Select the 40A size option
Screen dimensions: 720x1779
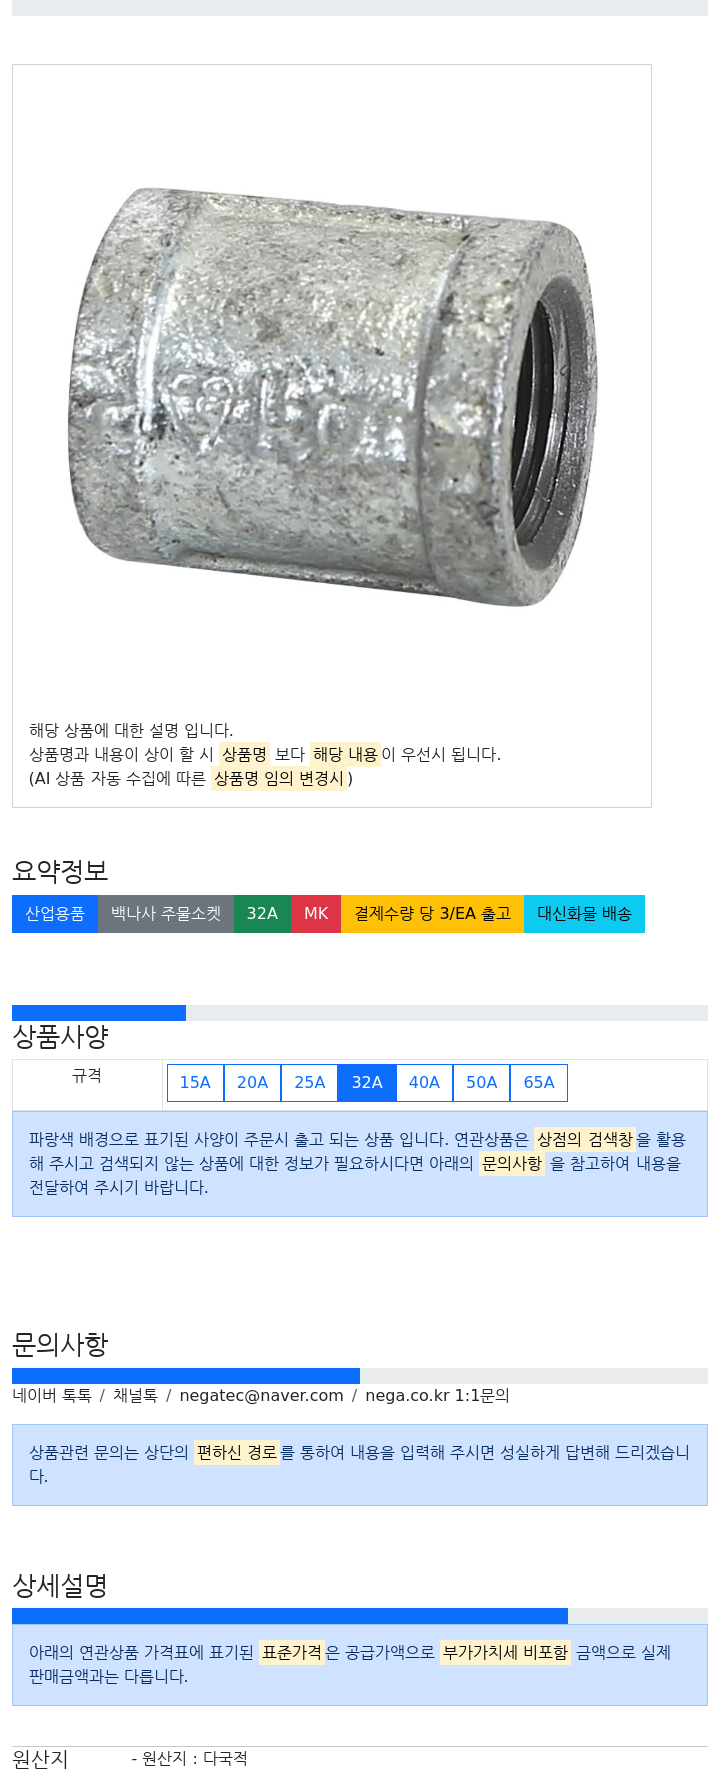coord(424,1082)
